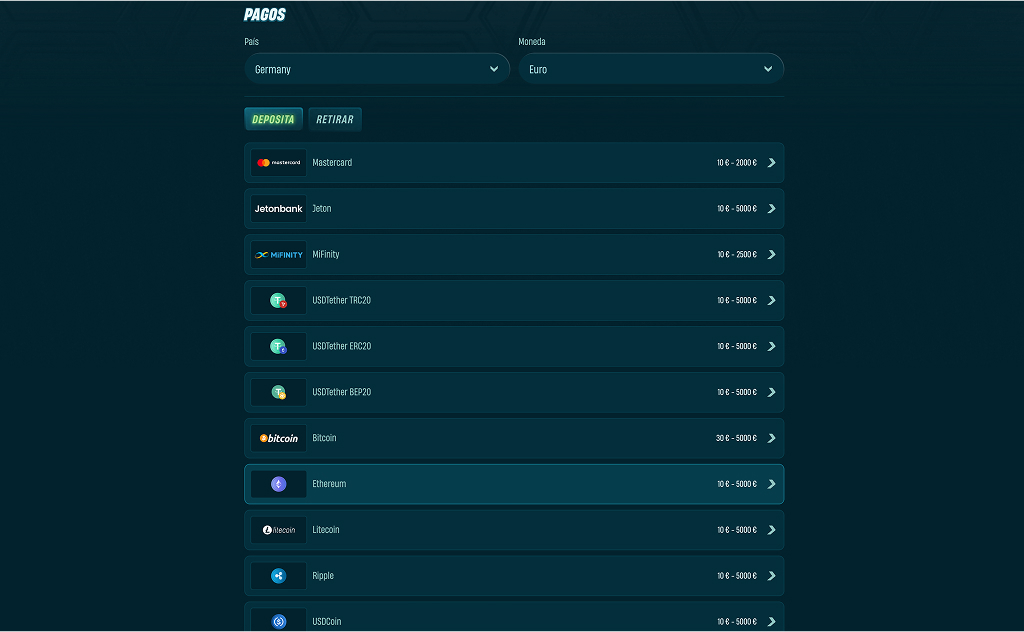Click the Bitcoin limit 30 € - 5000 €
Screen dimensions: 1024x632
click(736, 438)
